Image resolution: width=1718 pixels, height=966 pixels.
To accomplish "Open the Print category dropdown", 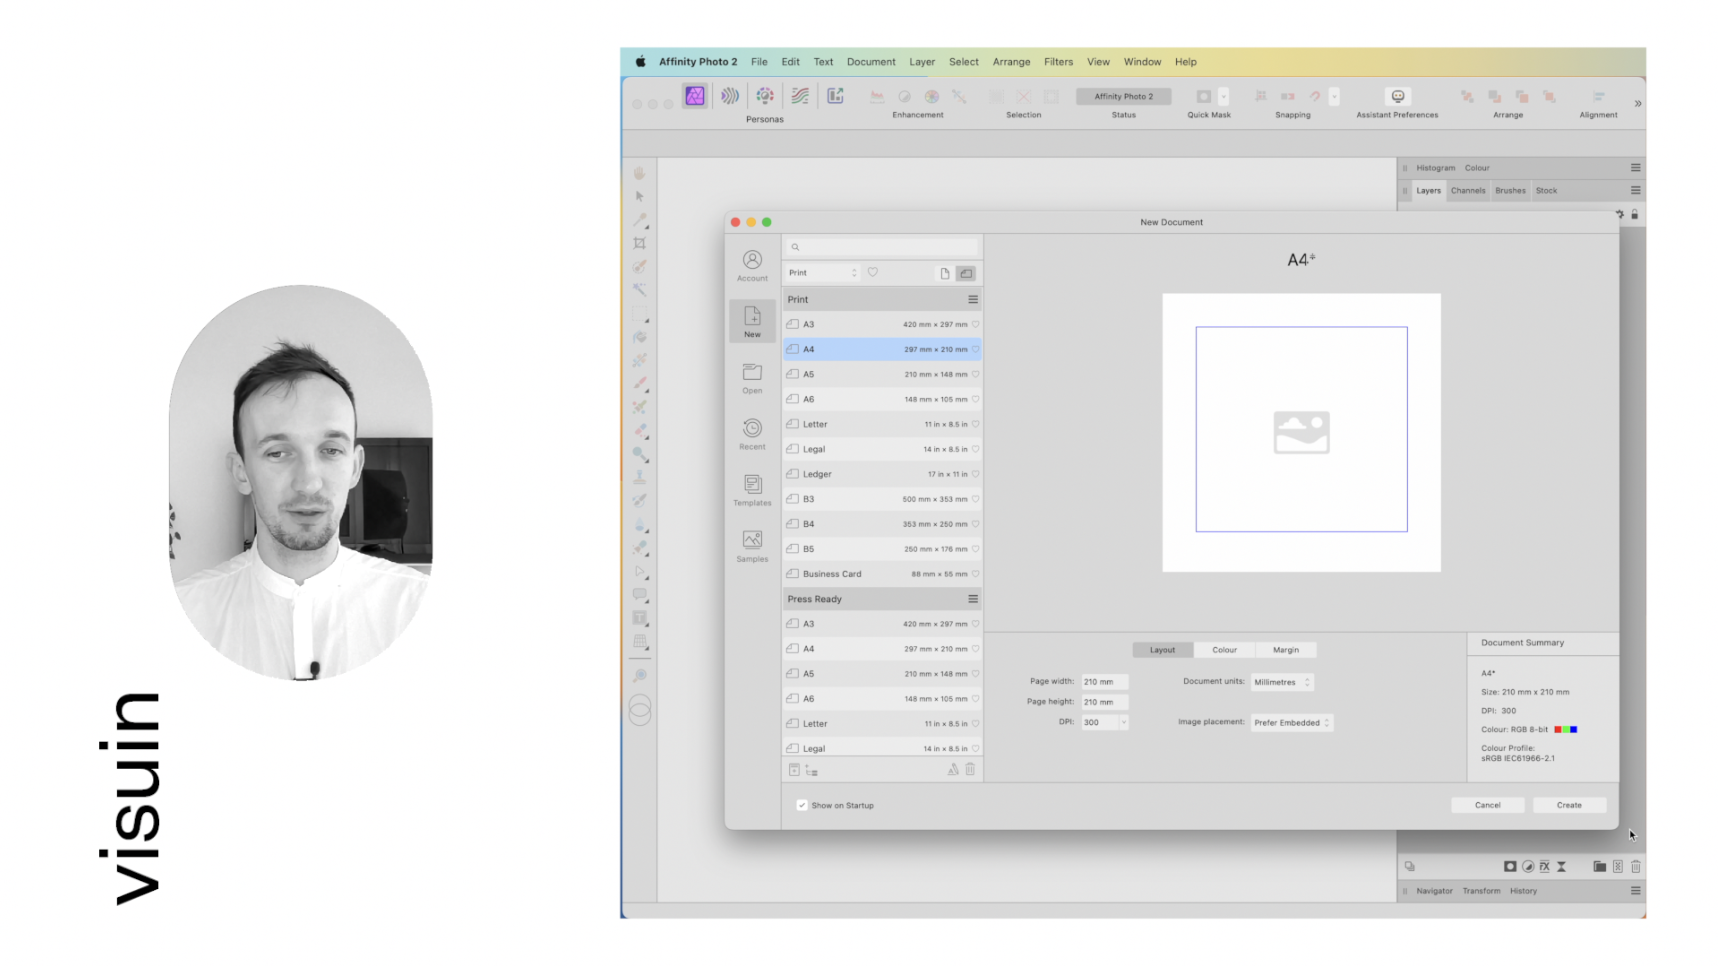I will (822, 273).
